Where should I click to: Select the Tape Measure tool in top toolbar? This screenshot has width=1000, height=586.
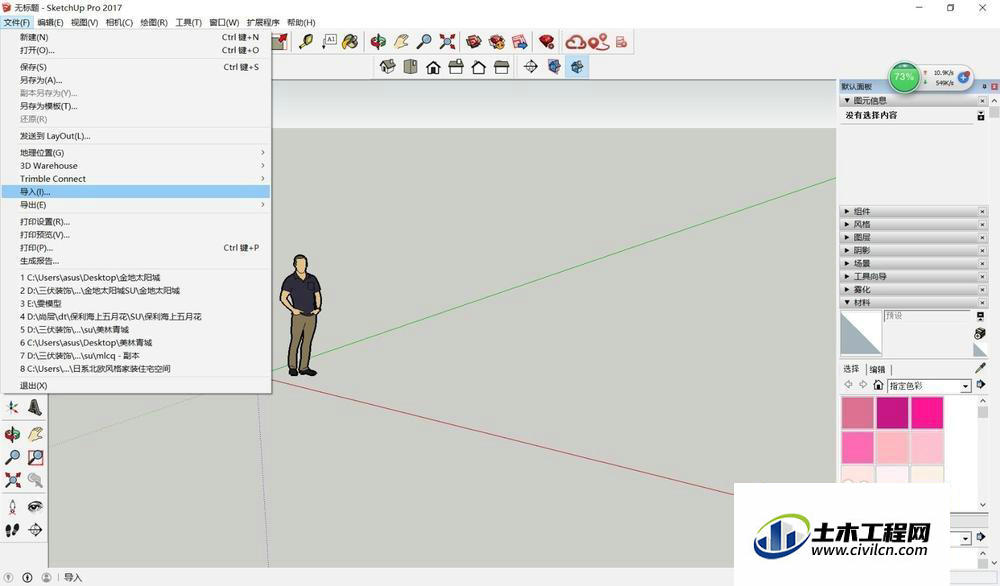pos(306,42)
